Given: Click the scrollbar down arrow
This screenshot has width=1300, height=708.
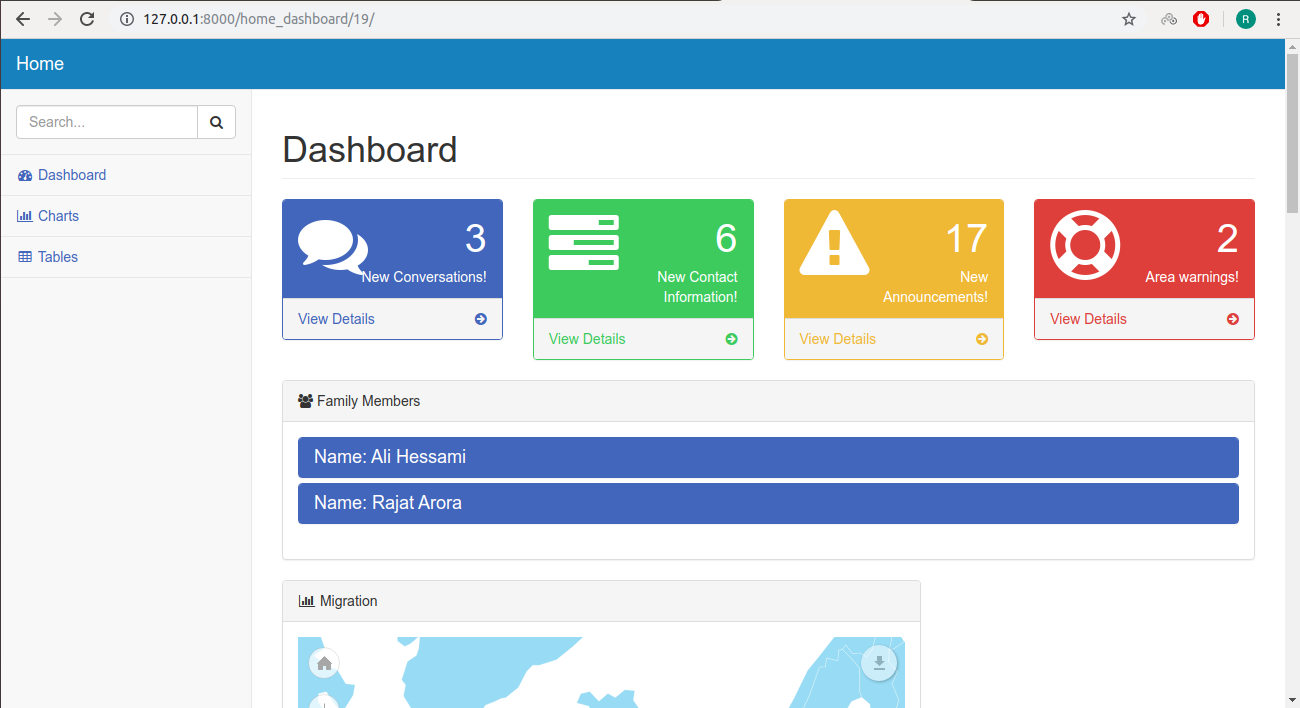Looking at the screenshot, I should [1292, 699].
